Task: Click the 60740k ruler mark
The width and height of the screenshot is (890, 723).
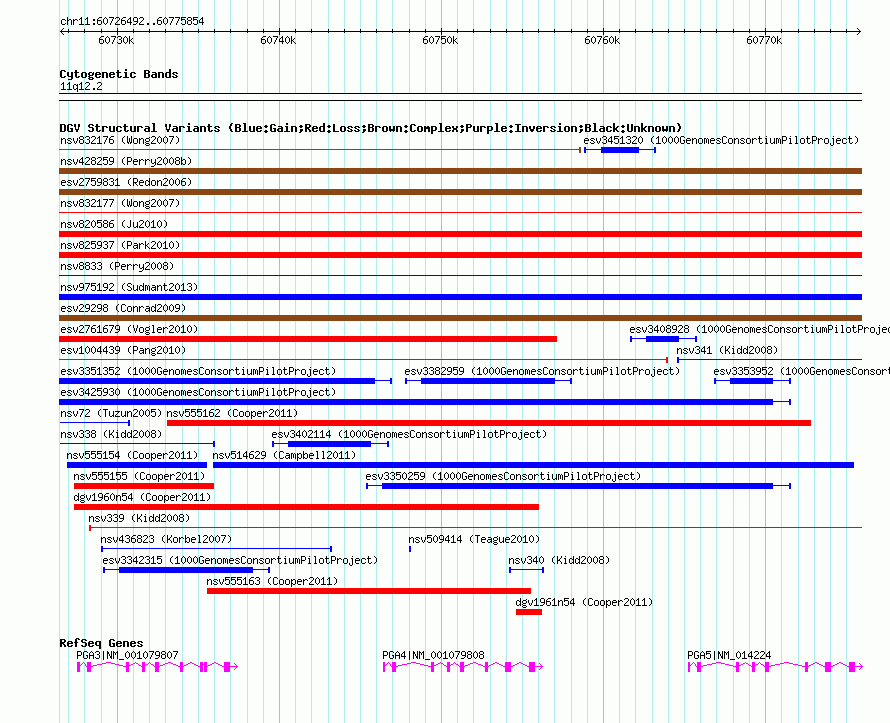Action: 278,41
